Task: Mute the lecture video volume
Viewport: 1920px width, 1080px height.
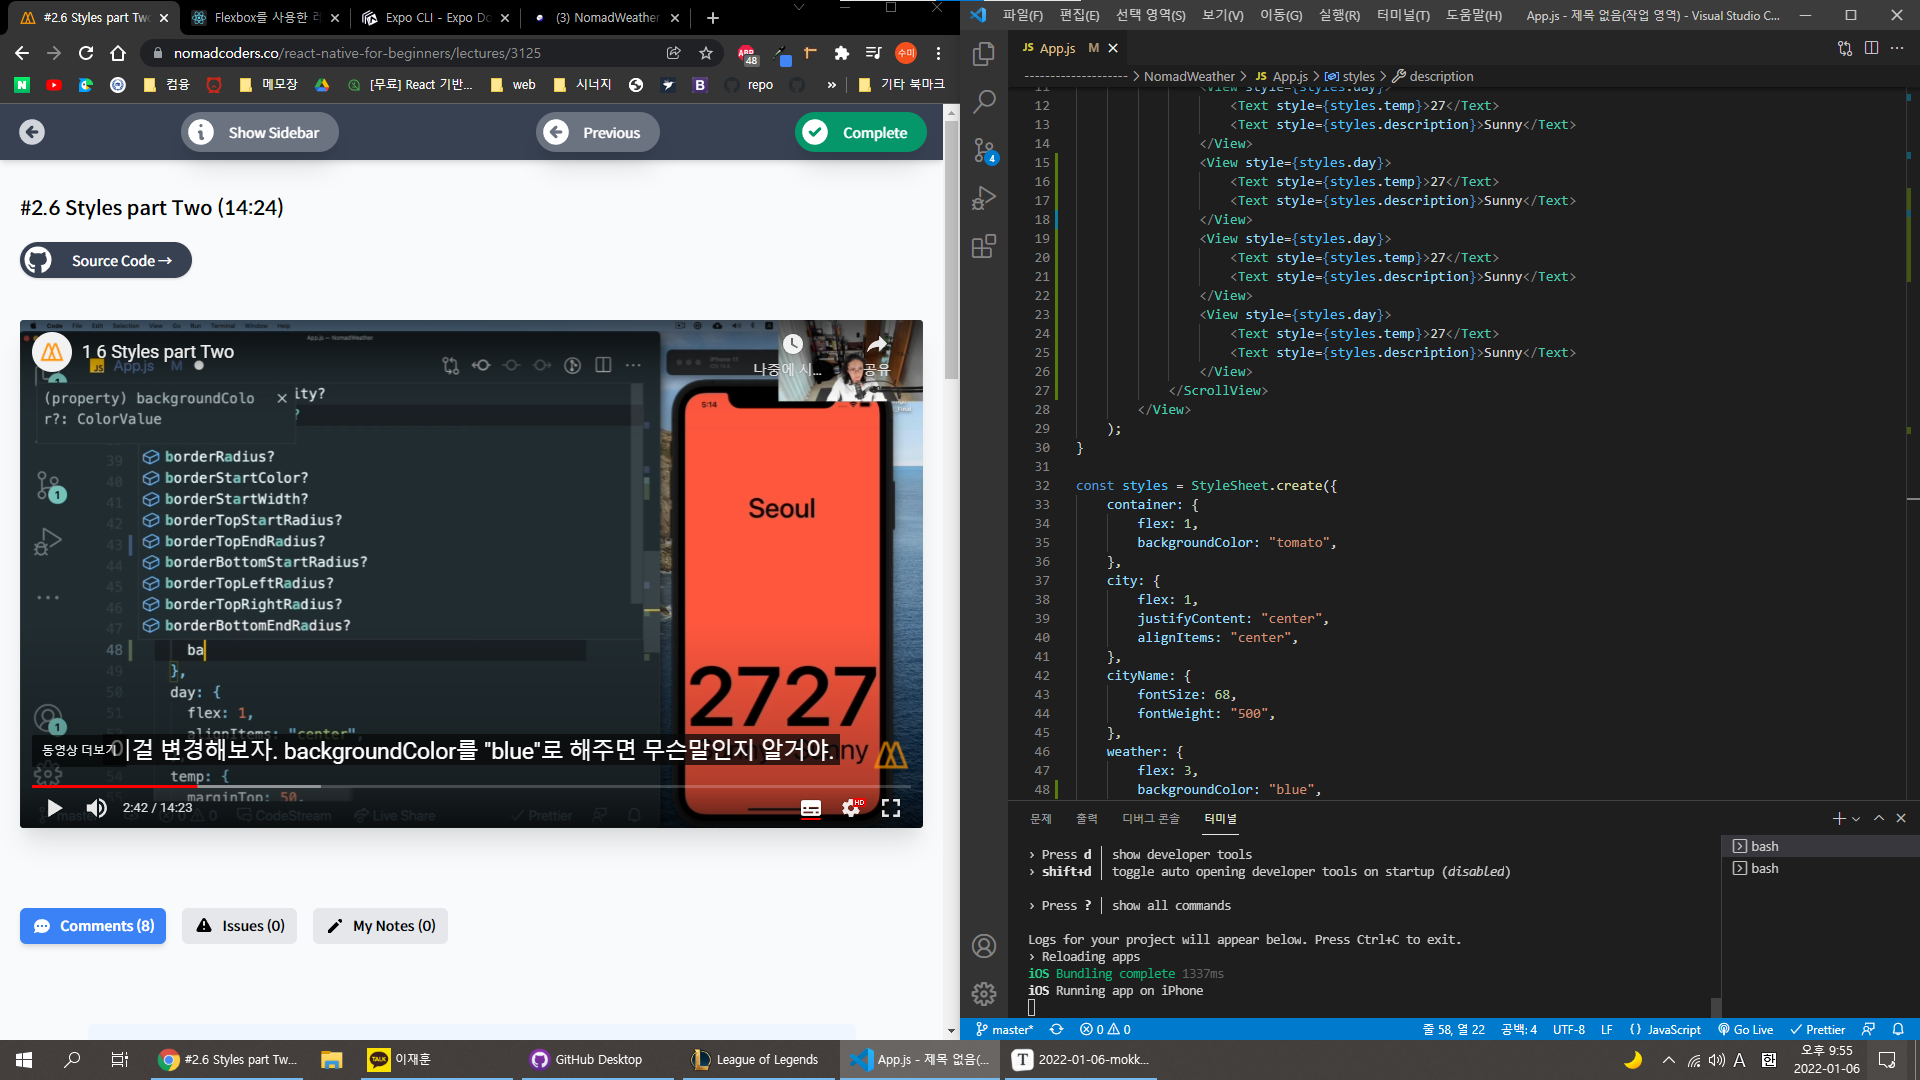Action: [96, 808]
